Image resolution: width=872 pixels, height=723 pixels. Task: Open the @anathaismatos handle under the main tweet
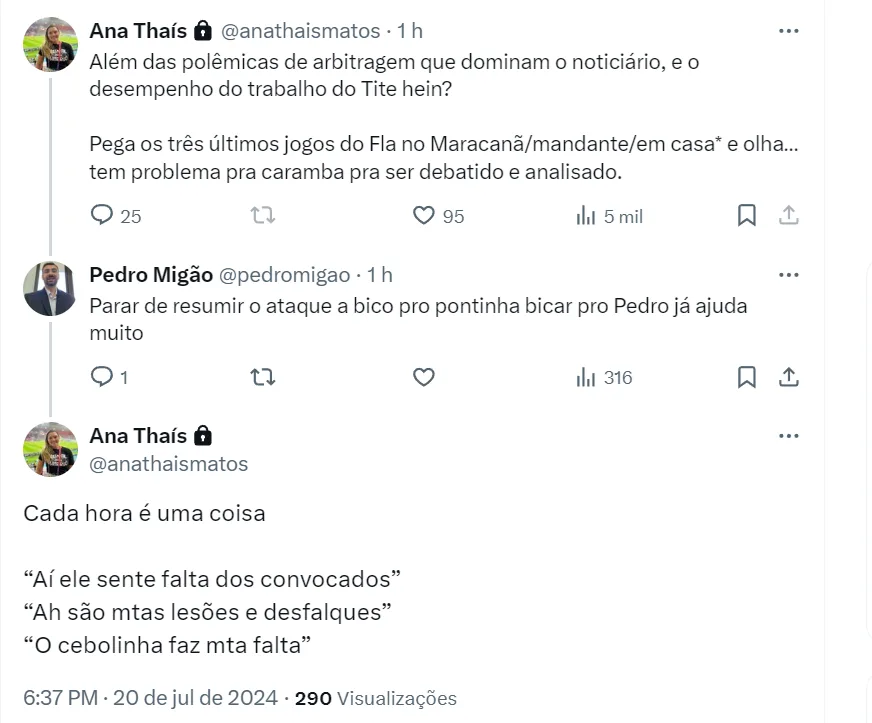point(169,464)
